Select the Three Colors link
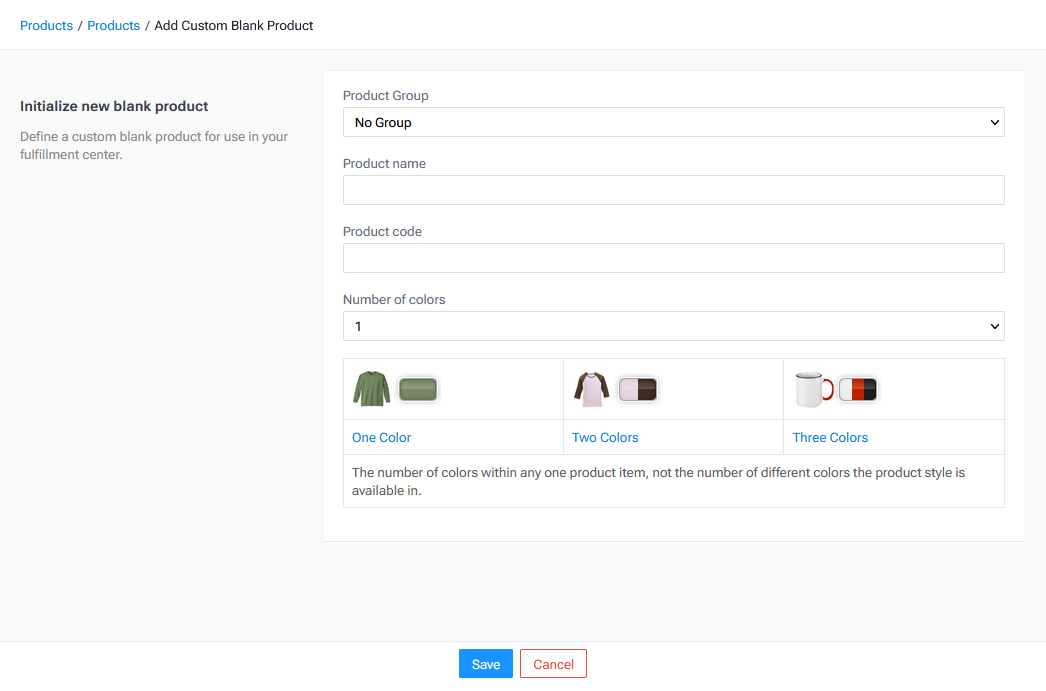Screen dimensions: 1046x691 tap(830, 437)
